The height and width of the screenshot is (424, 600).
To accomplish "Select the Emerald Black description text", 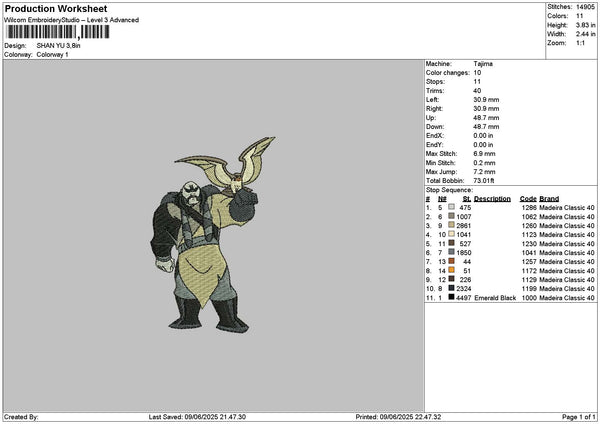I will [495, 298].
